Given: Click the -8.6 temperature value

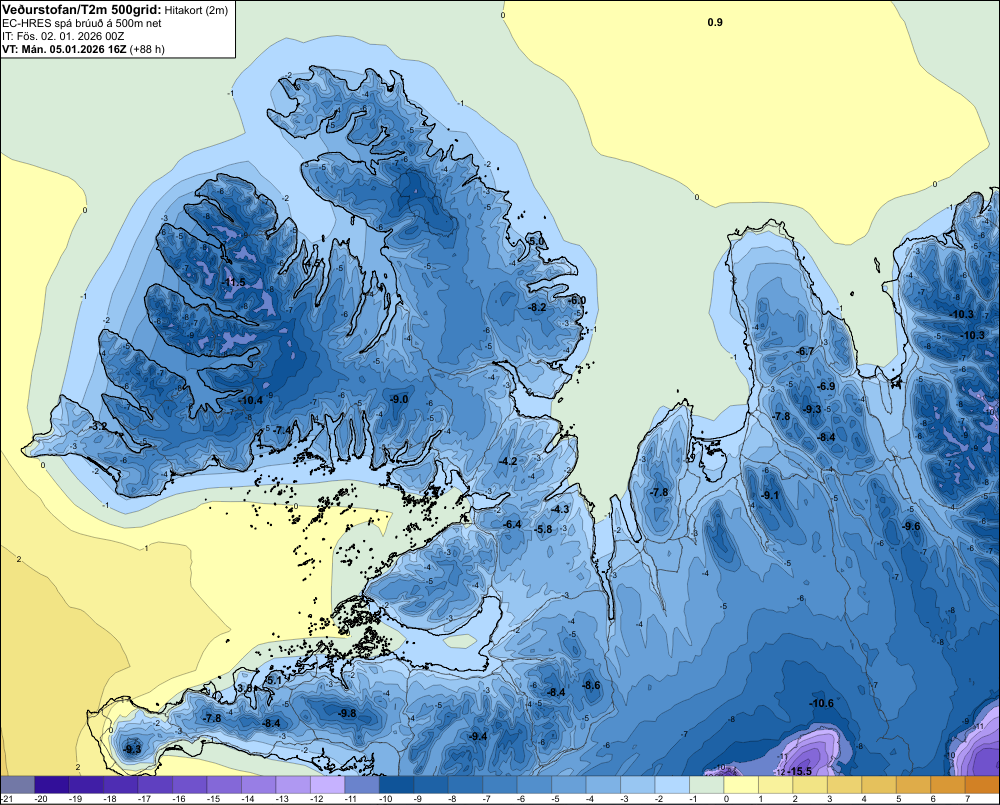Looking at the screenshot, I should pyautogui.click(x=591, y=685).
